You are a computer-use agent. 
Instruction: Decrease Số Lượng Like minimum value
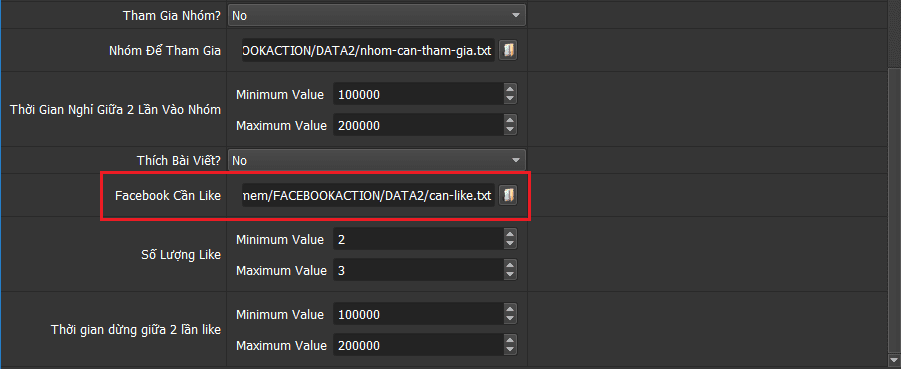tap(510, 244)
